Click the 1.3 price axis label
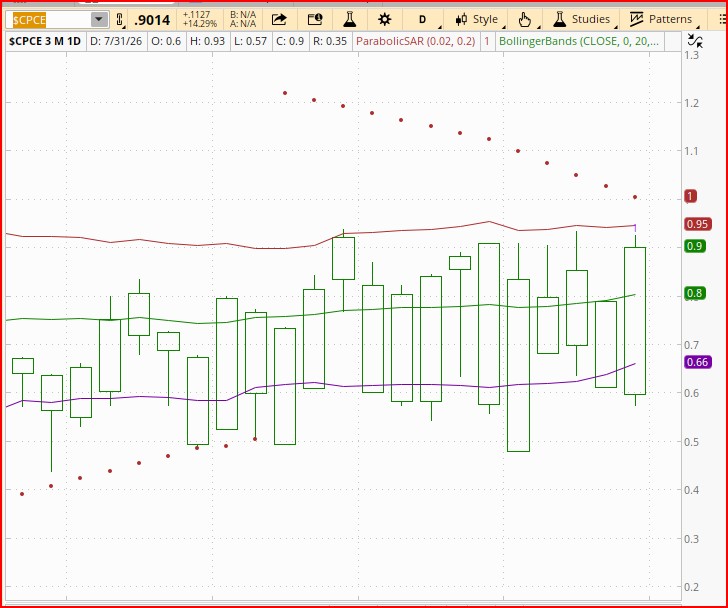Screen dimensions: 728x608 [x=692, y=55]
